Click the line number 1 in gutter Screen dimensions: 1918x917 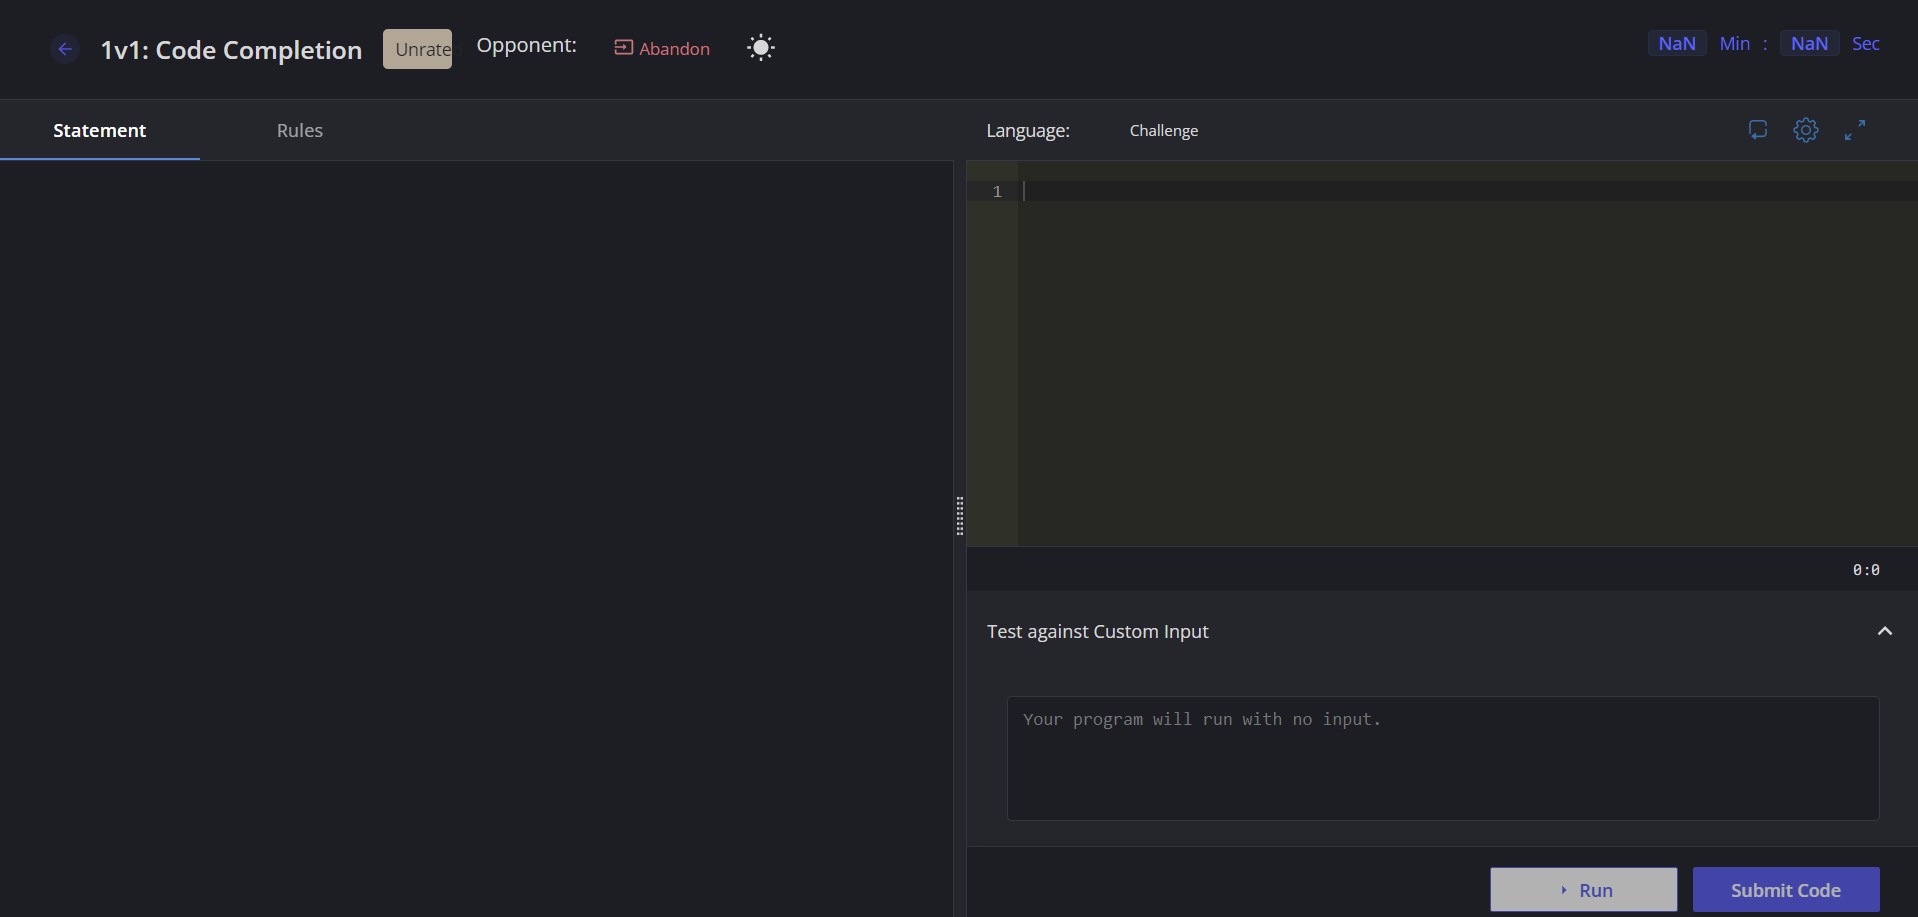[x=997, y=191]
